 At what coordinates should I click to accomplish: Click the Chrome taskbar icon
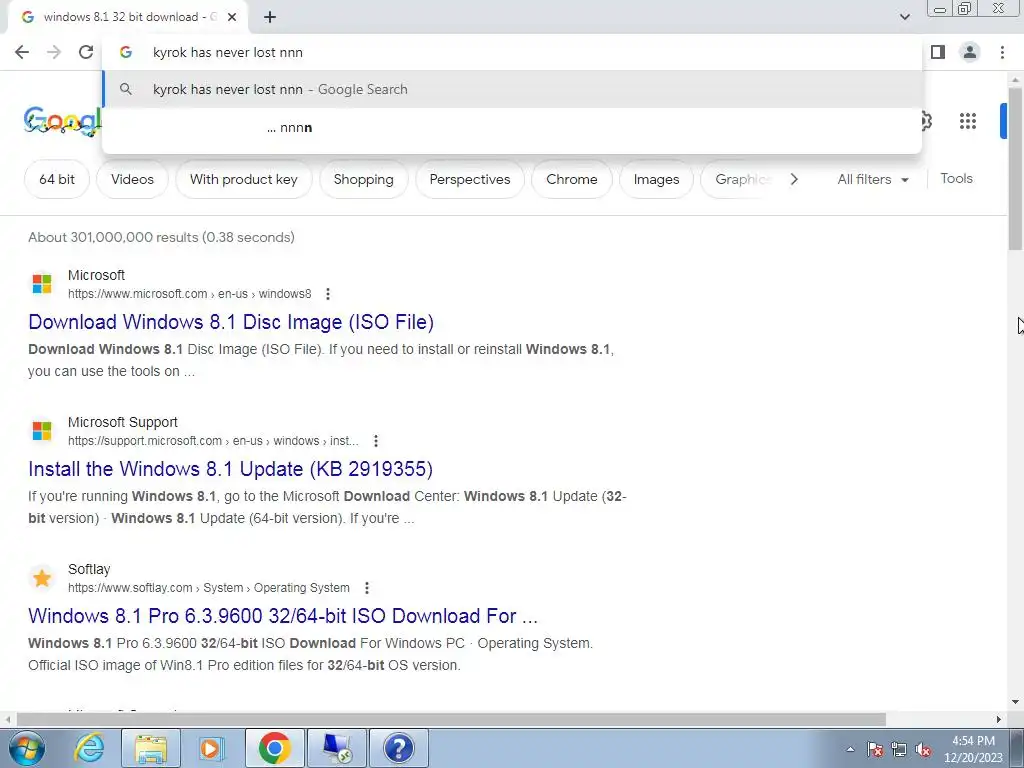[x=274, y=748]
